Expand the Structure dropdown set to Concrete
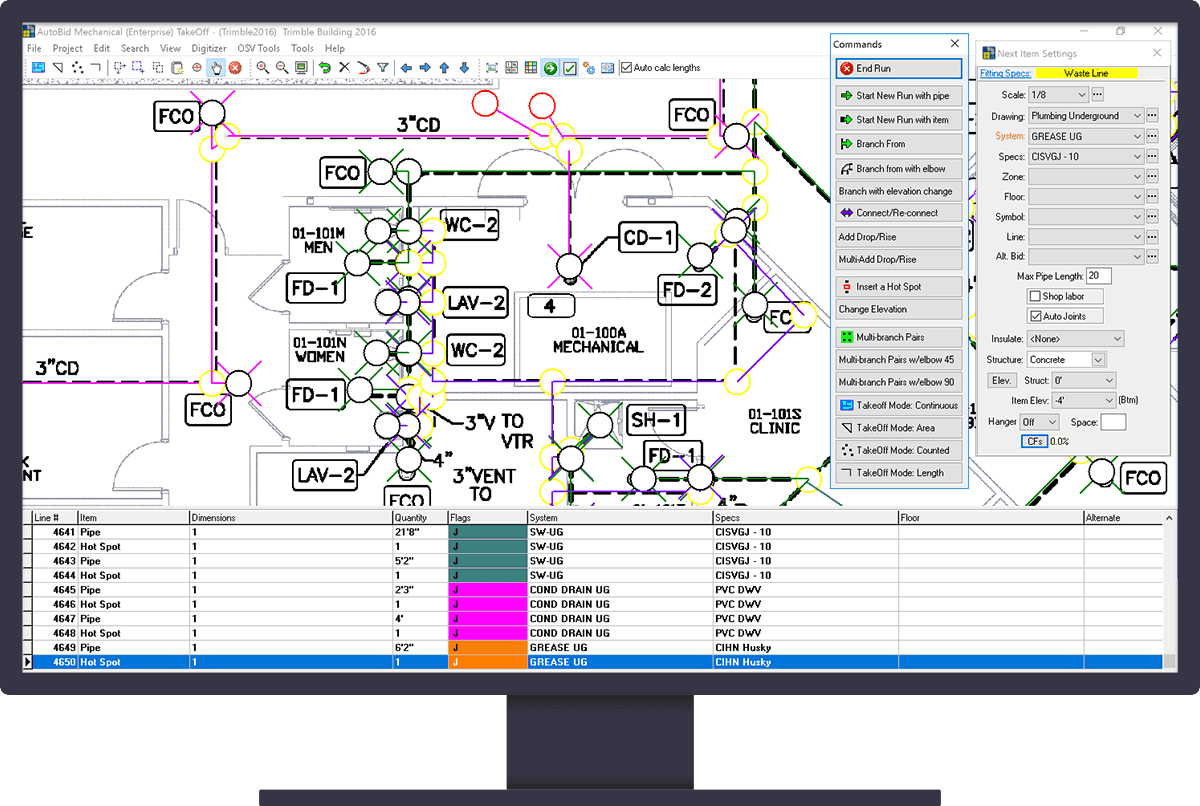1200x806 pixels. coord(1098,360)
